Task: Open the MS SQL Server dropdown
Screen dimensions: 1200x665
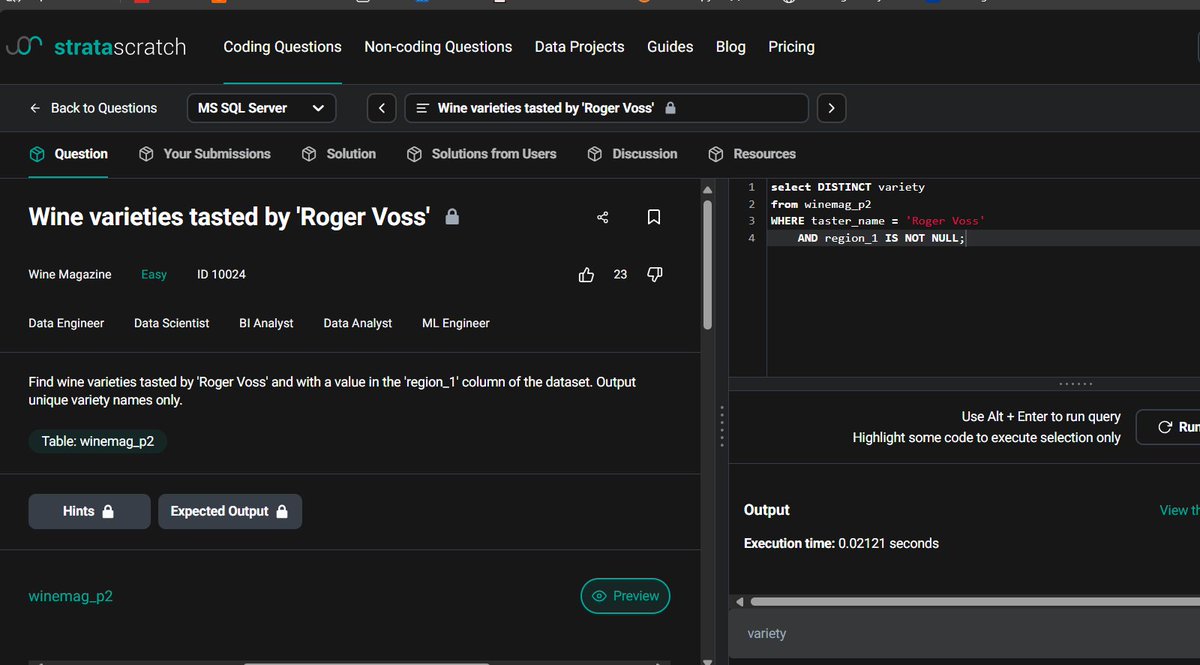Action: [261, 108]
